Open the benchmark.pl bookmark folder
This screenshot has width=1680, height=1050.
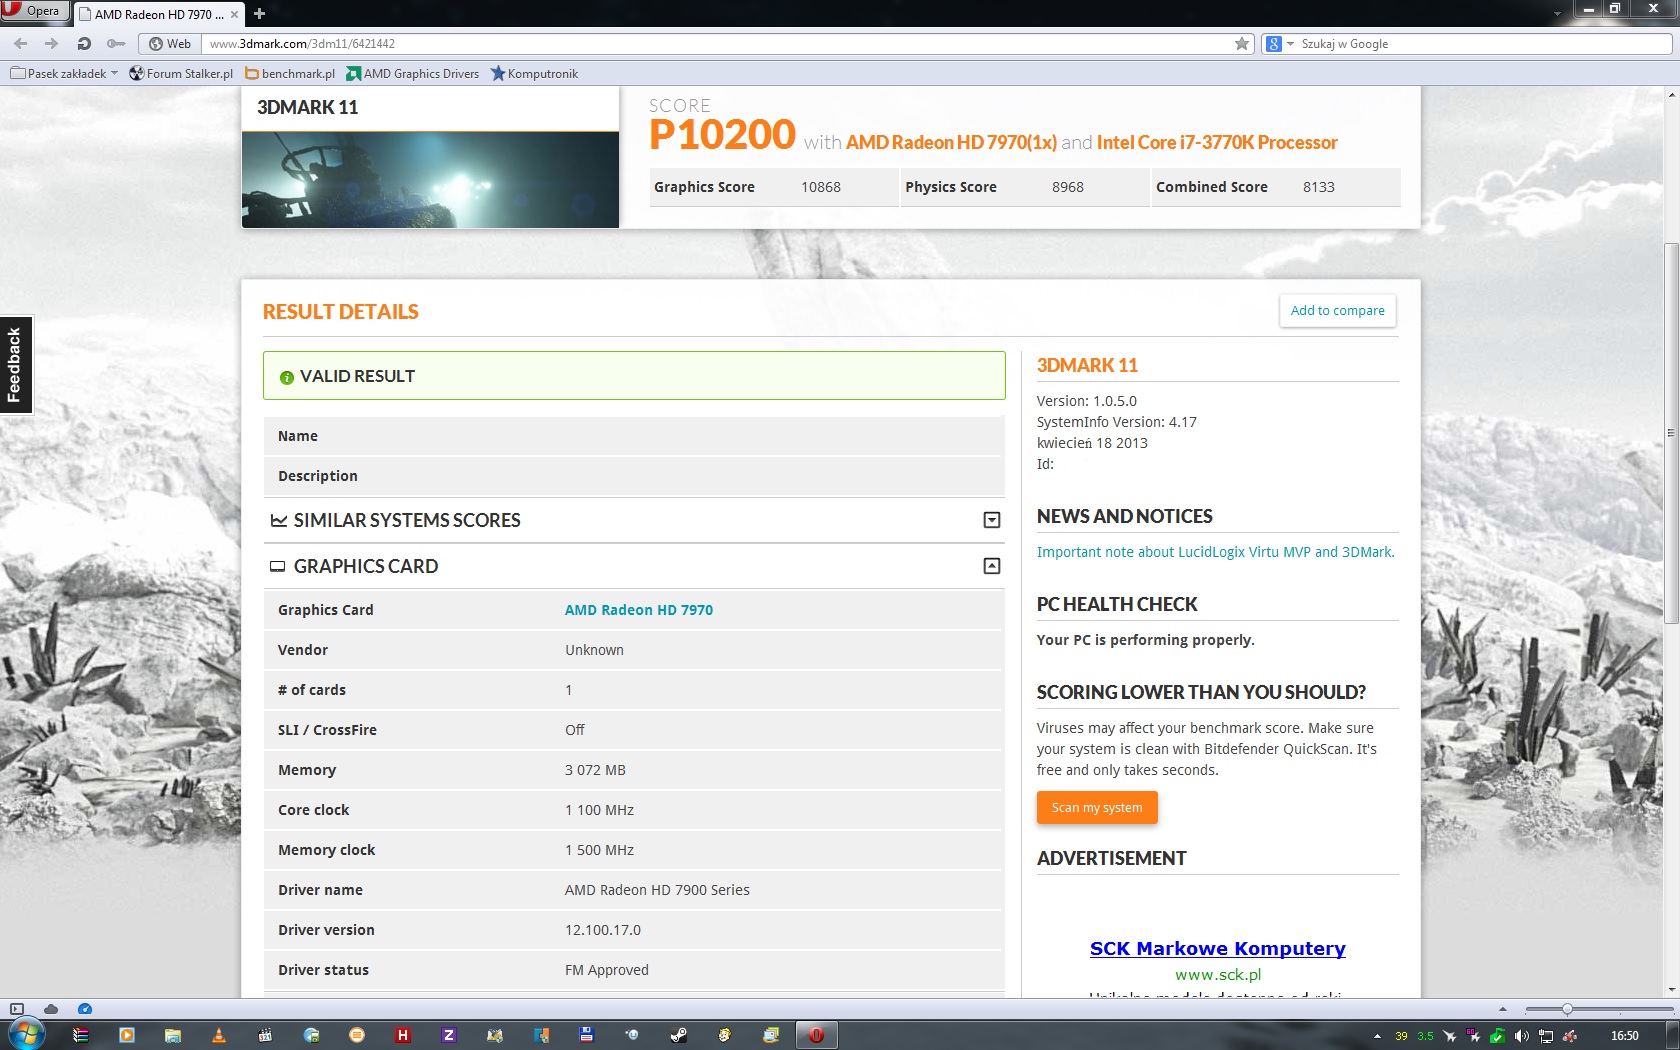tap(290, 74)
